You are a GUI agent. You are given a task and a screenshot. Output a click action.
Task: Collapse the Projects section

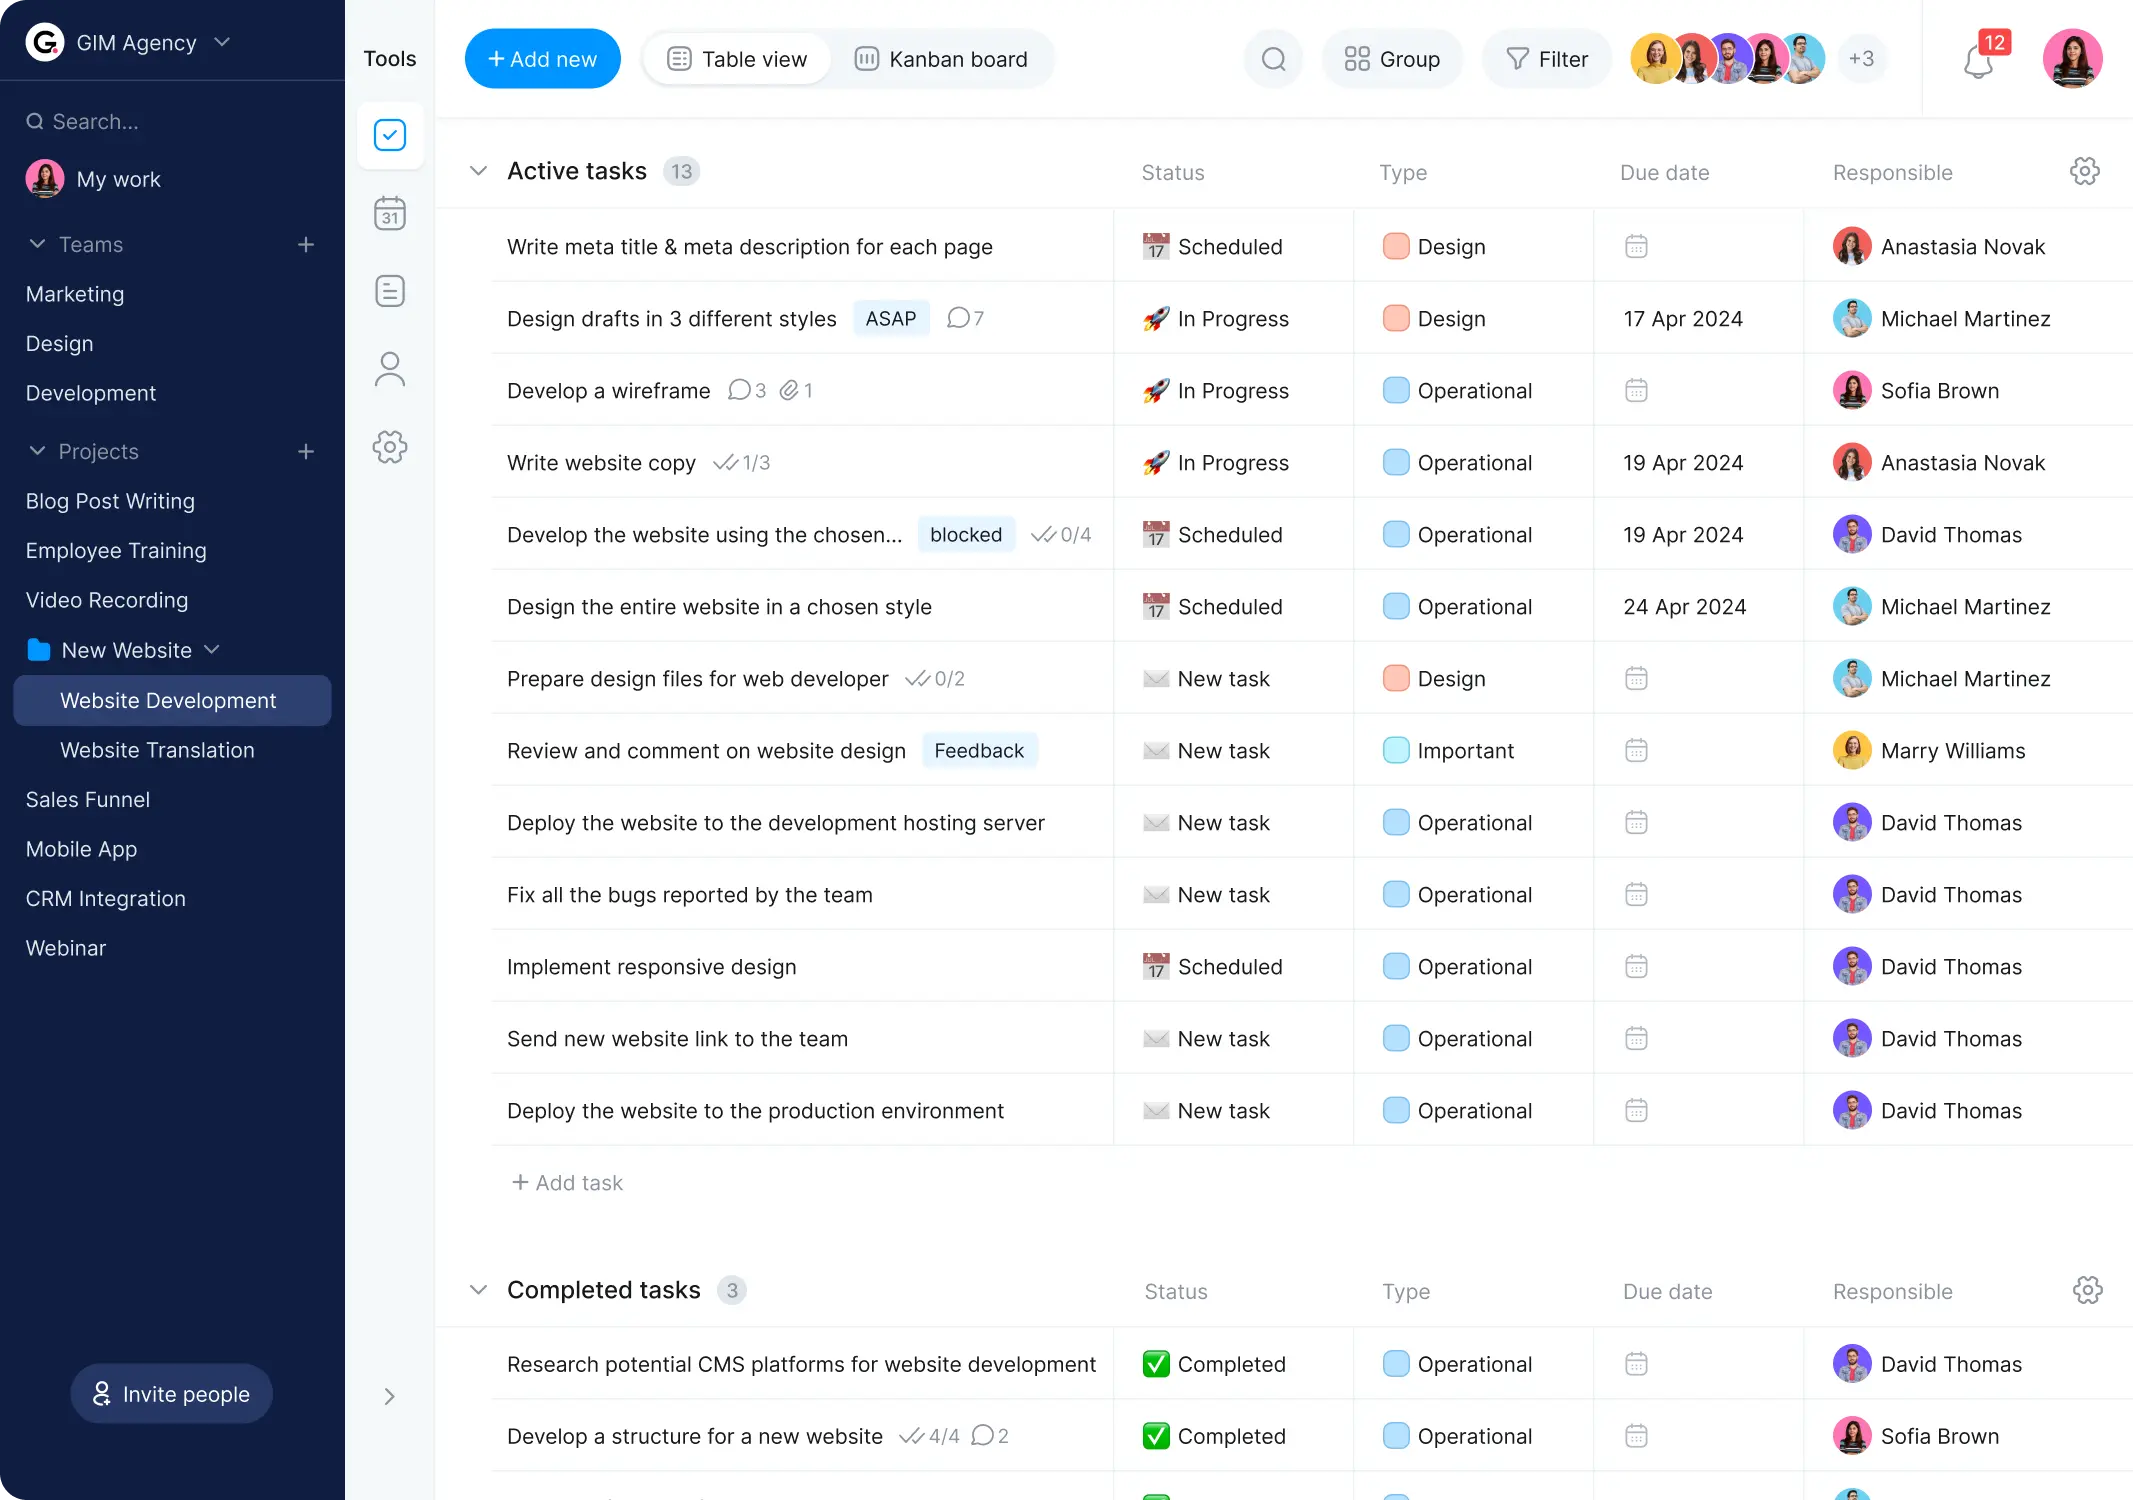coord(37,451)
